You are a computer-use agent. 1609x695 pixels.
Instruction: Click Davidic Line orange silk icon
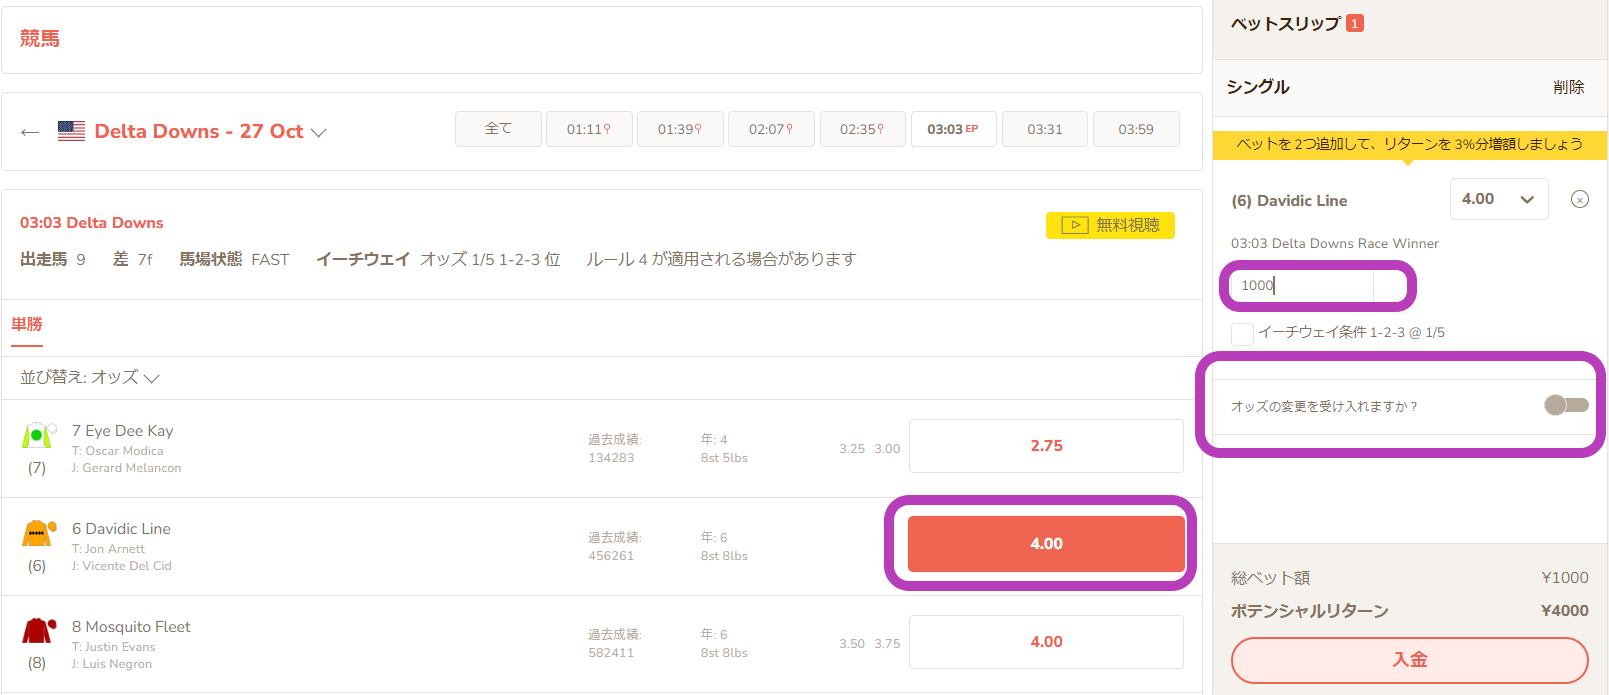point(38,533)
